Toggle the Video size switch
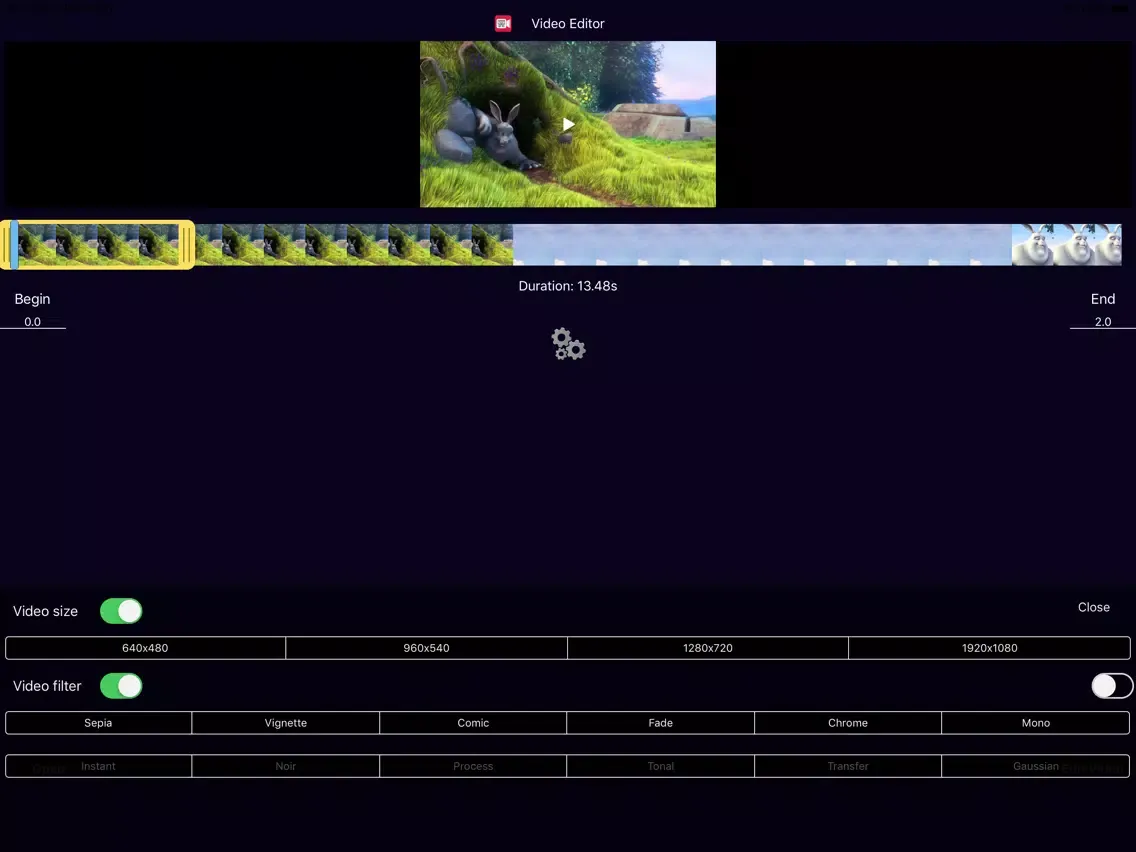Viewport: 1136px width, 852px height. pos(121,611)
